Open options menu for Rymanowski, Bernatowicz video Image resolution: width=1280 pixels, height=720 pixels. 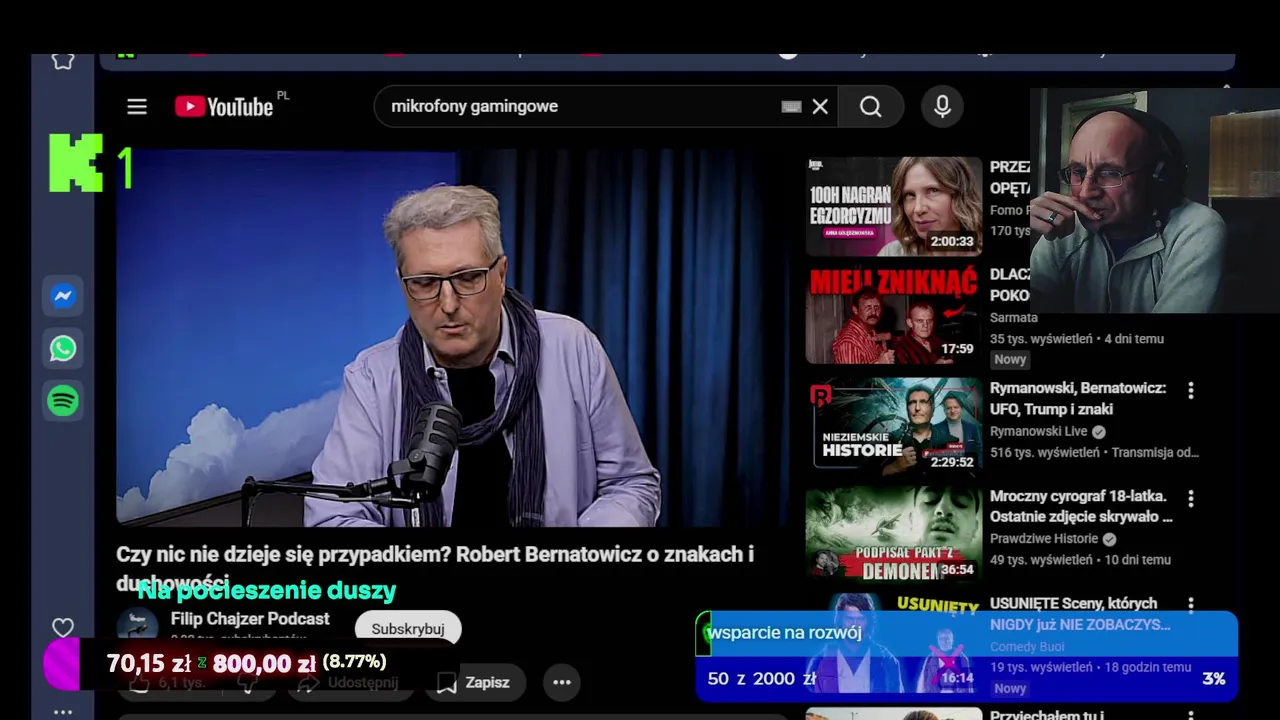coord(1190,390)
